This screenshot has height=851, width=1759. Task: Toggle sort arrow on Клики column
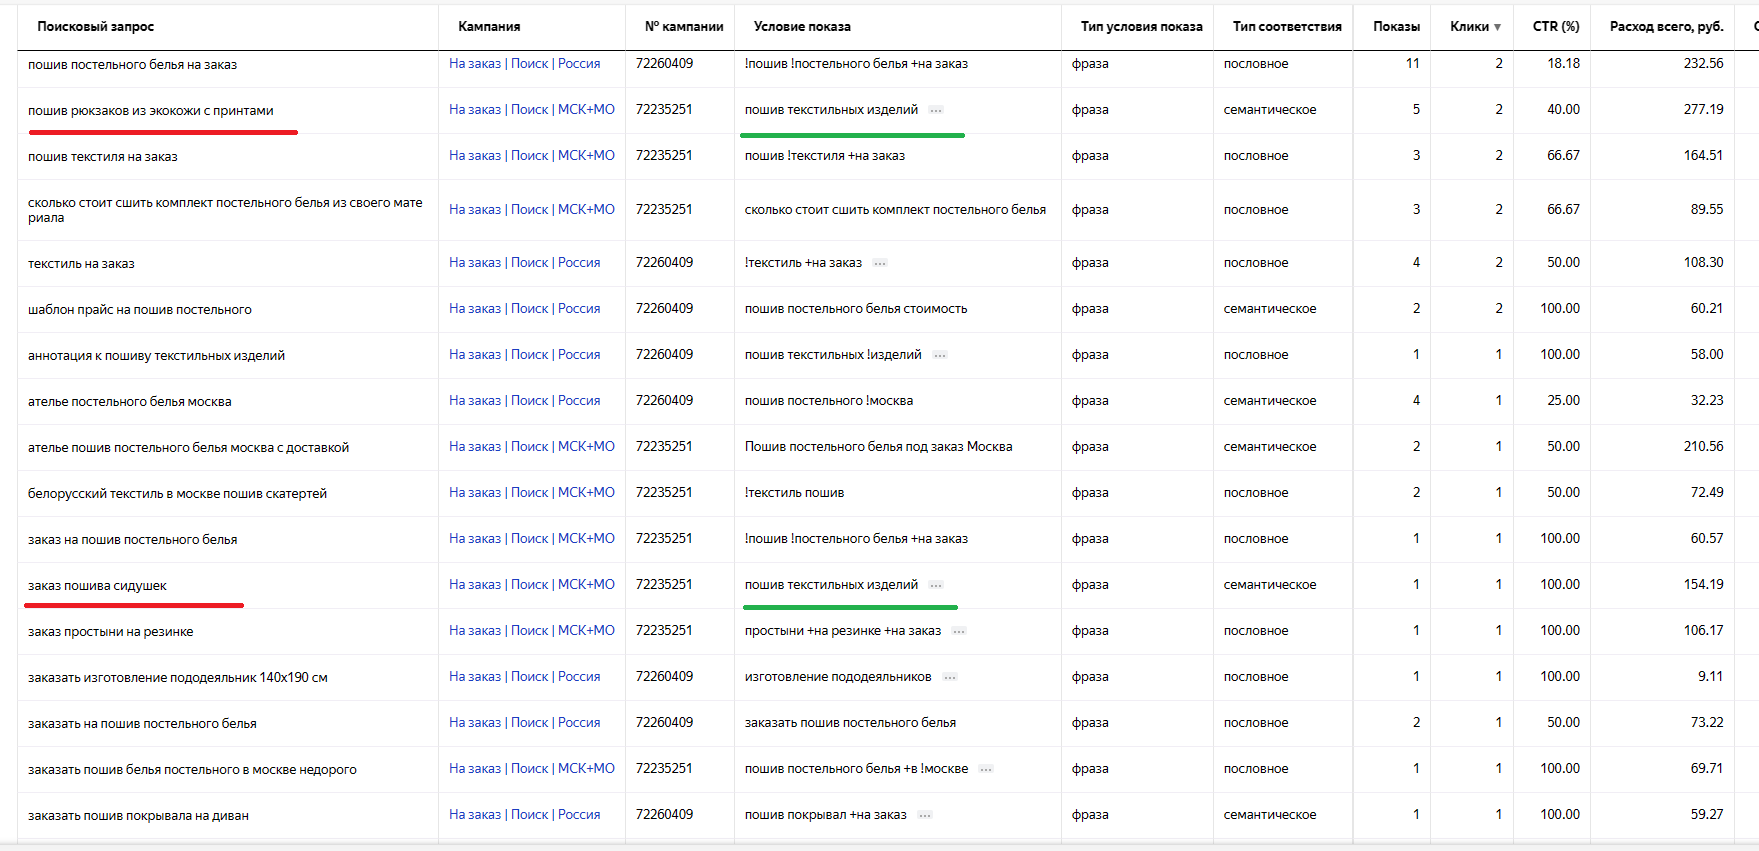coord(1497,27)
